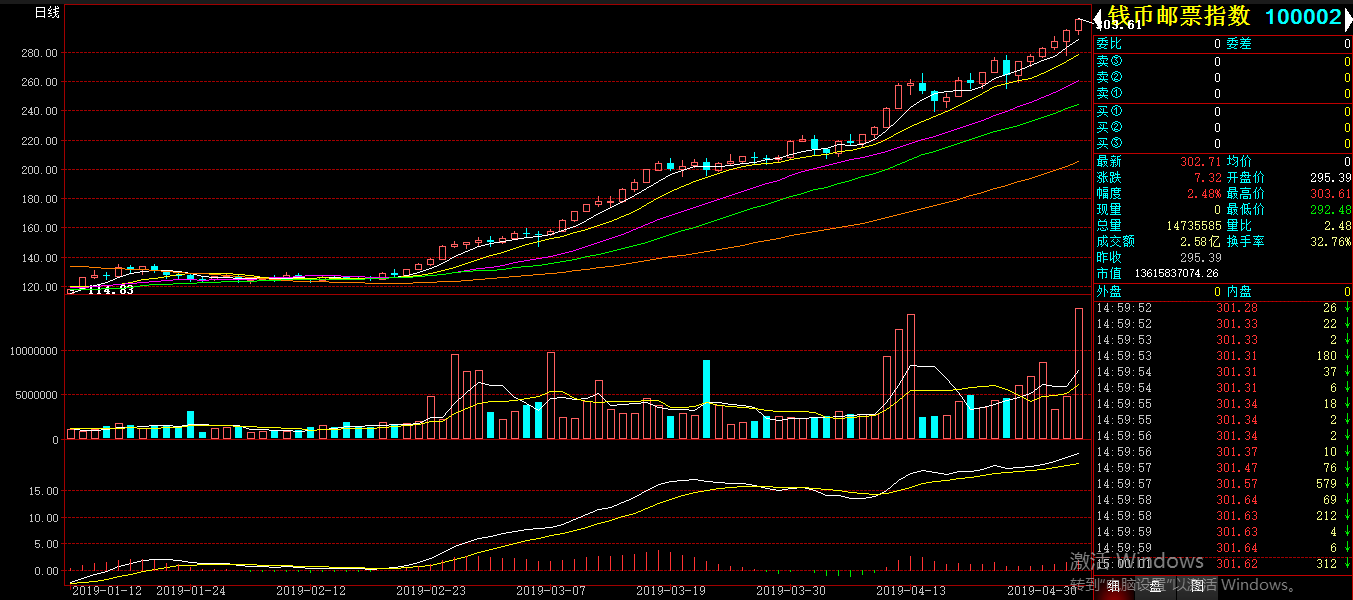The width and height of the screenshot is (1353, 600).
Task: Click the 5000000 volume axis label
Action: tap(35, 396)
